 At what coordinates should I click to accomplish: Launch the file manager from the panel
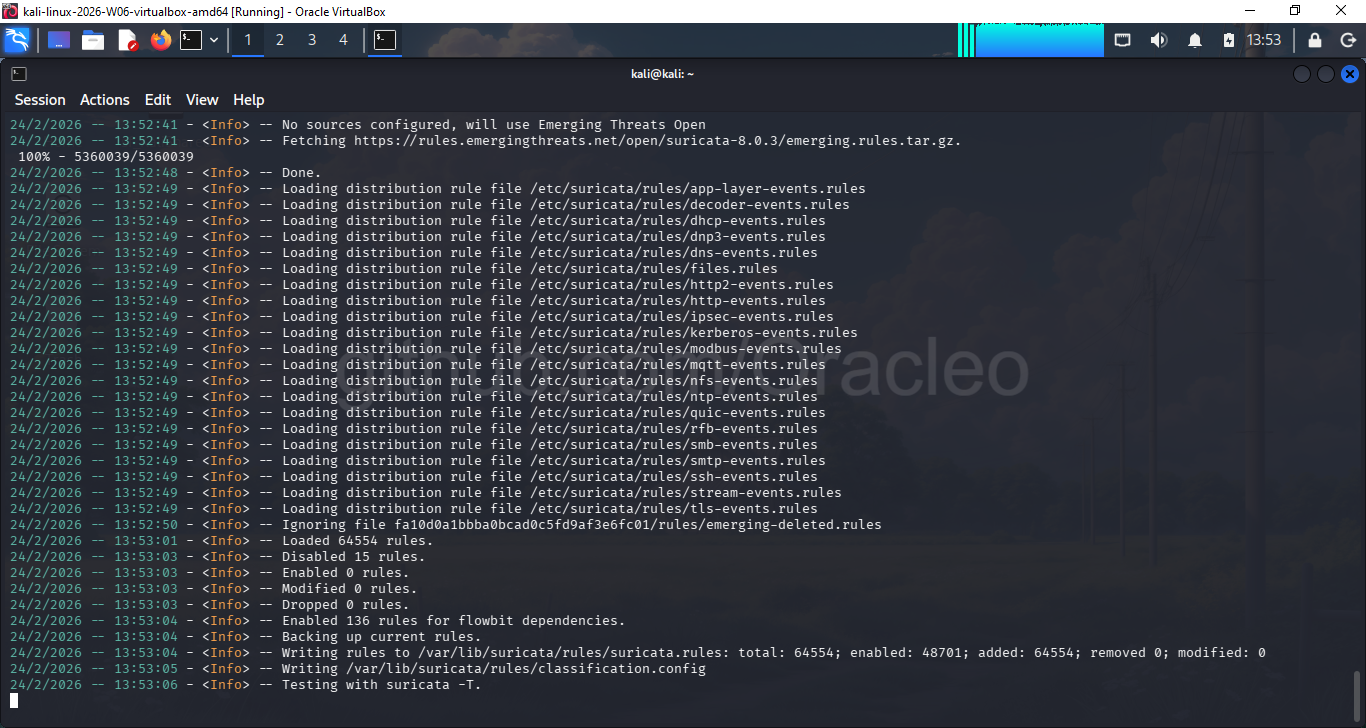(93, 40)
